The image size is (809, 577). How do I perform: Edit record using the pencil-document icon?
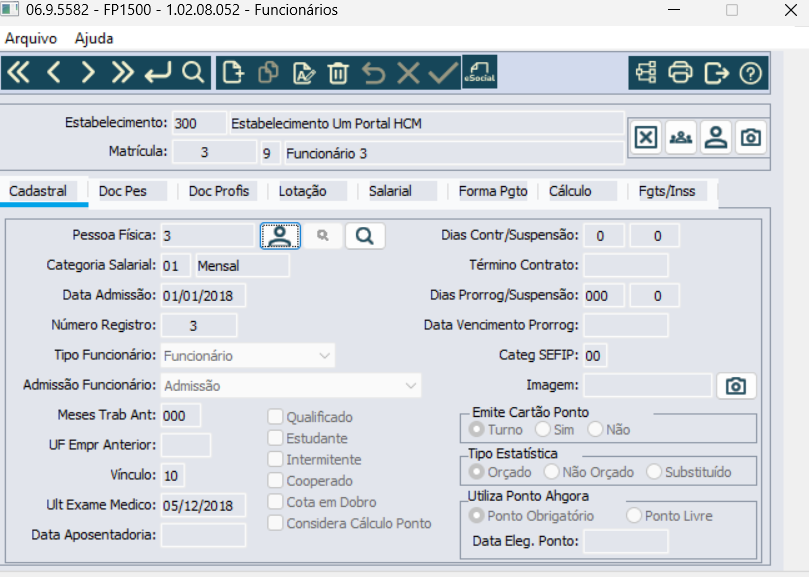(x=303, y=72)
